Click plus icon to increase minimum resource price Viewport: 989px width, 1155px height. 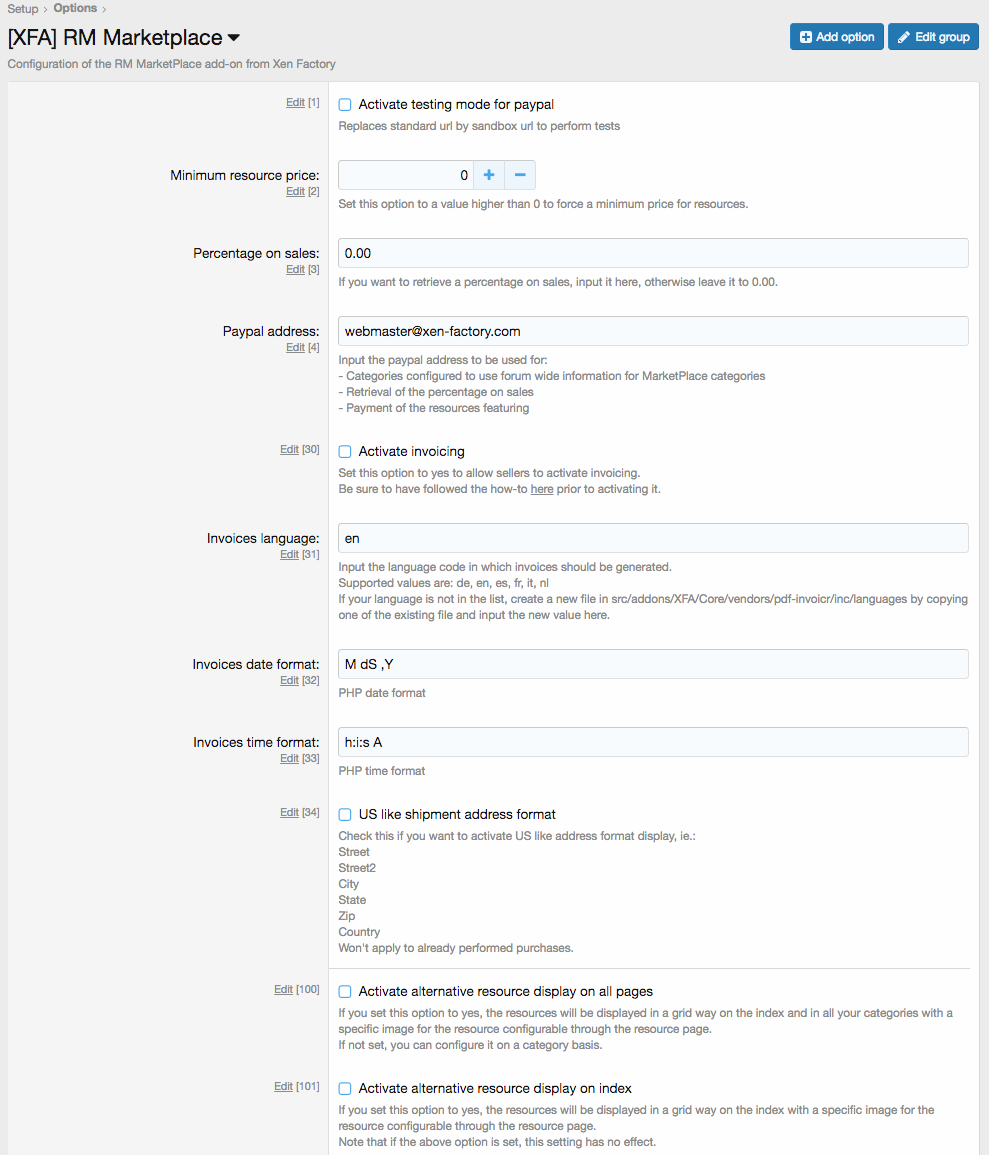coord(489,175)
